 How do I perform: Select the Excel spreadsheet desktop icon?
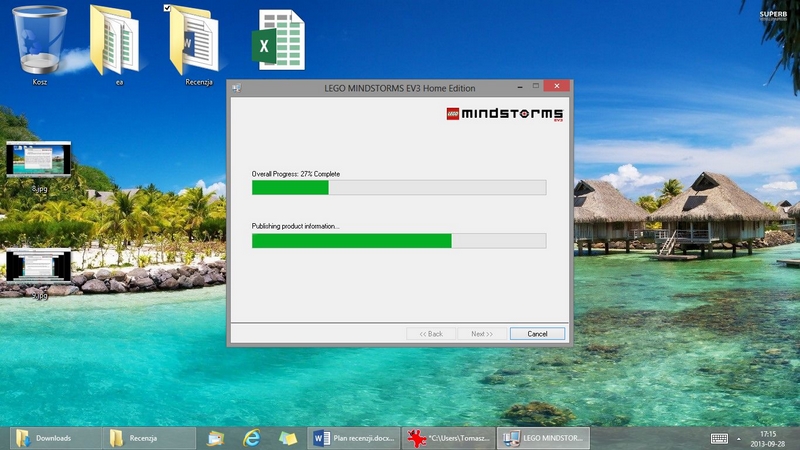tap(279, 40)
